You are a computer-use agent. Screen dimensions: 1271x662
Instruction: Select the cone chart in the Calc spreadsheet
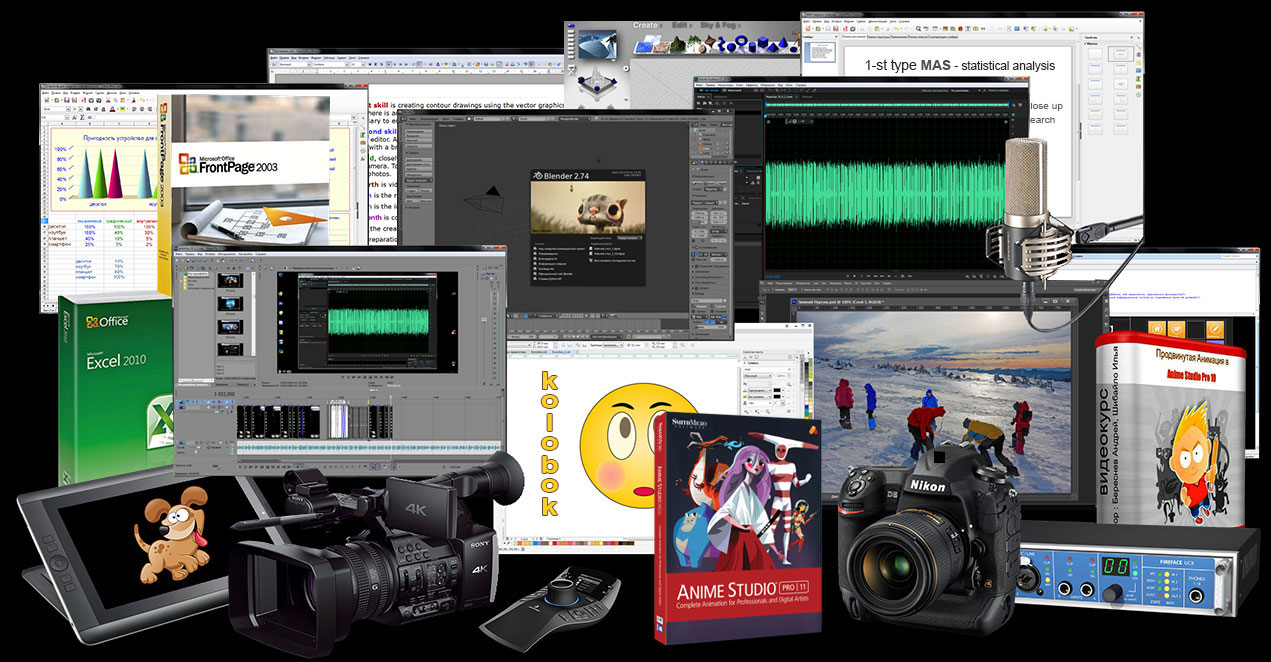[x=106, y=169]
